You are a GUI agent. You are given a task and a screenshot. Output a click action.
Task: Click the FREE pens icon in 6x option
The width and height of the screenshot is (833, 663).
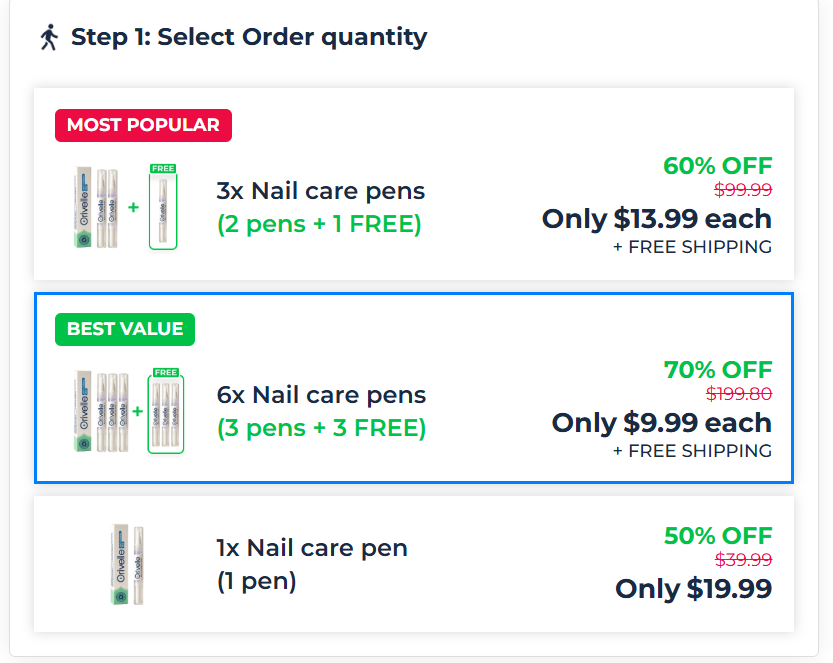point(165,411)
